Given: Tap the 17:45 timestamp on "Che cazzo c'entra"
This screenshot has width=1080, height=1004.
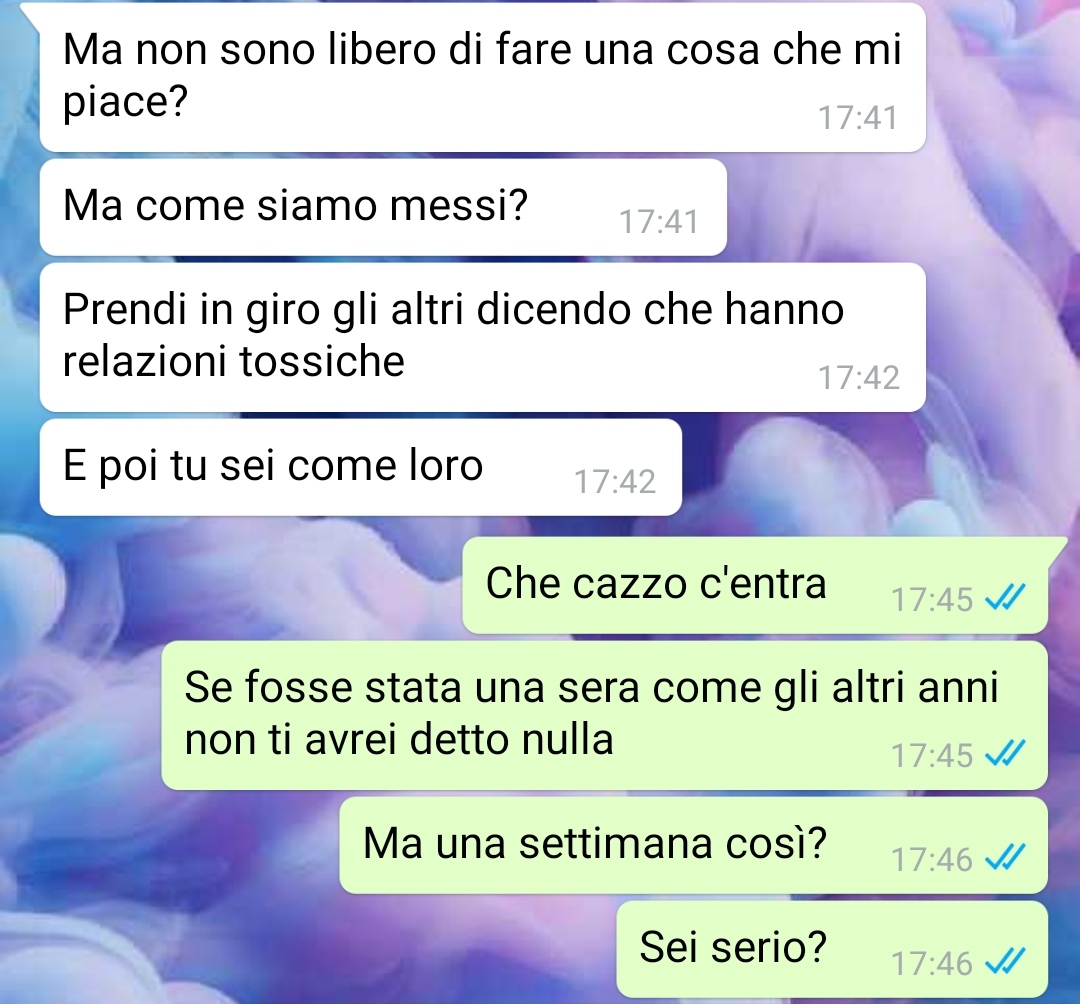Looking at the screenshot, I should pyautogui.click(x=932, y=599).
